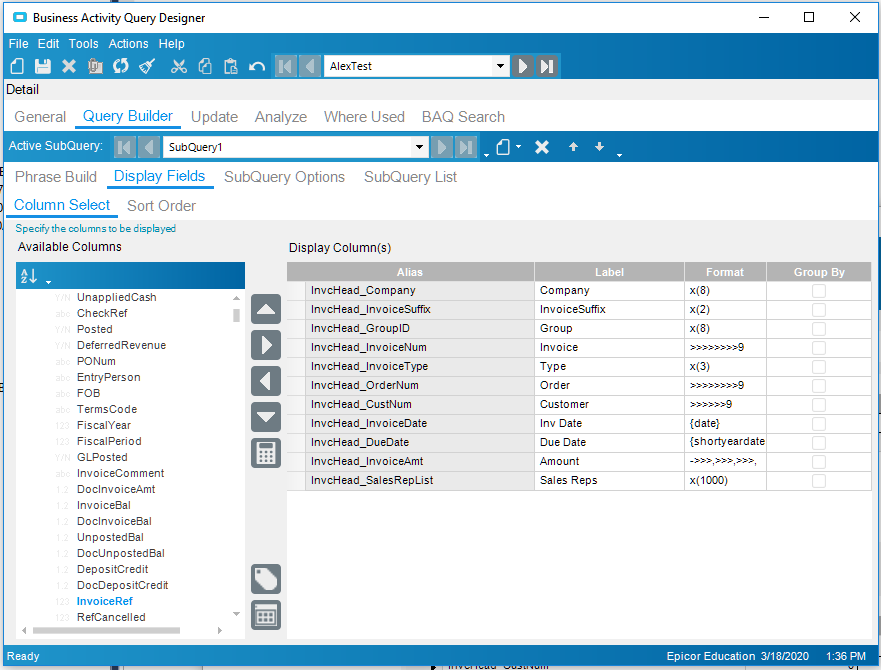The image size is (881, 670).
Task: Click the New SubQuery page icon
Action: click(503, 147)
